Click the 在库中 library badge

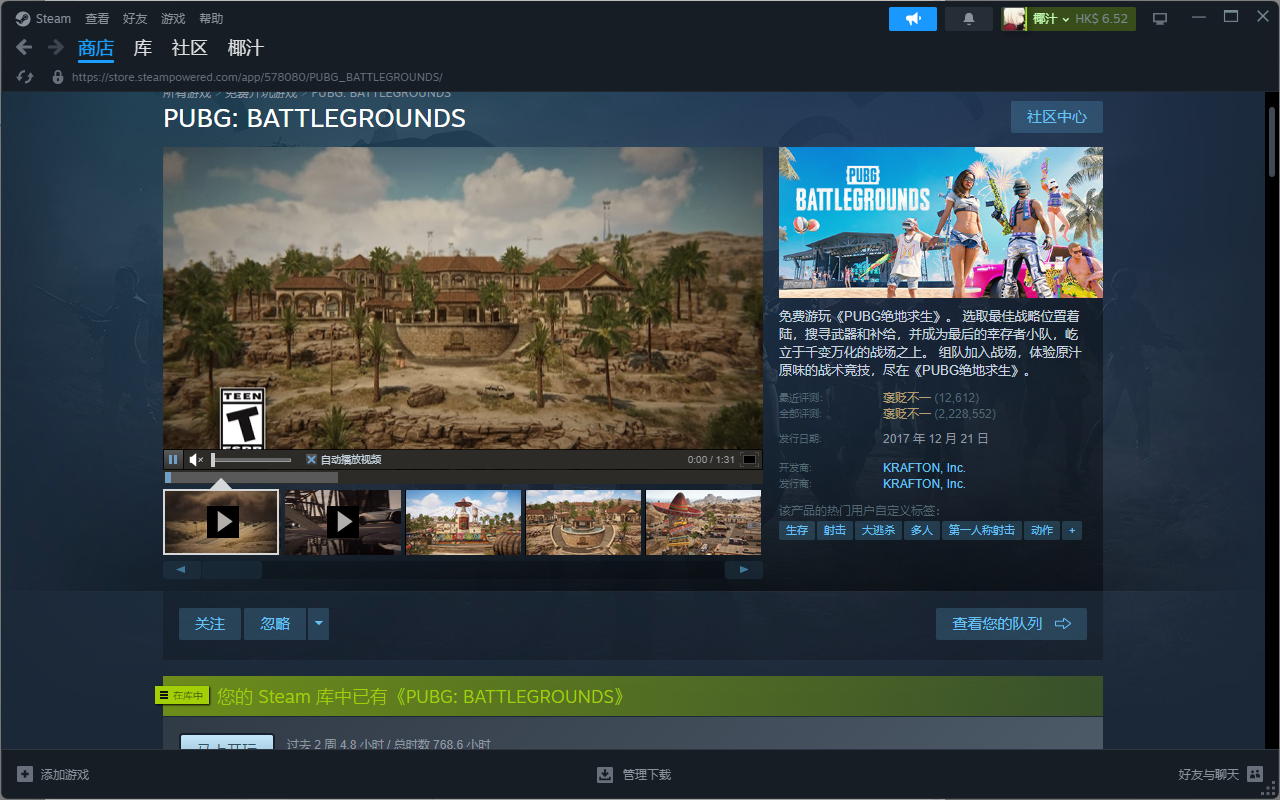click(182, 695)
